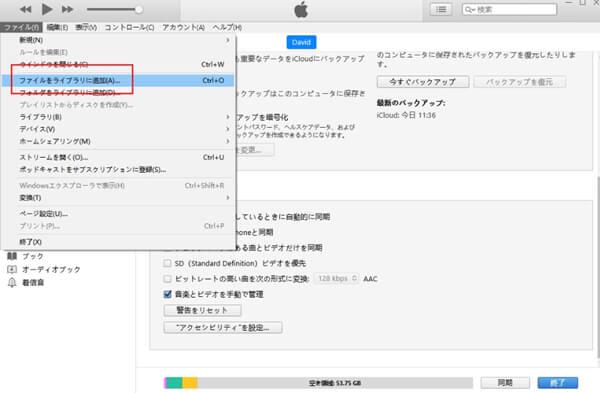Click "アクセシビリティ"を設定... button
Viewport: 600px width, 393px height.
223,328
